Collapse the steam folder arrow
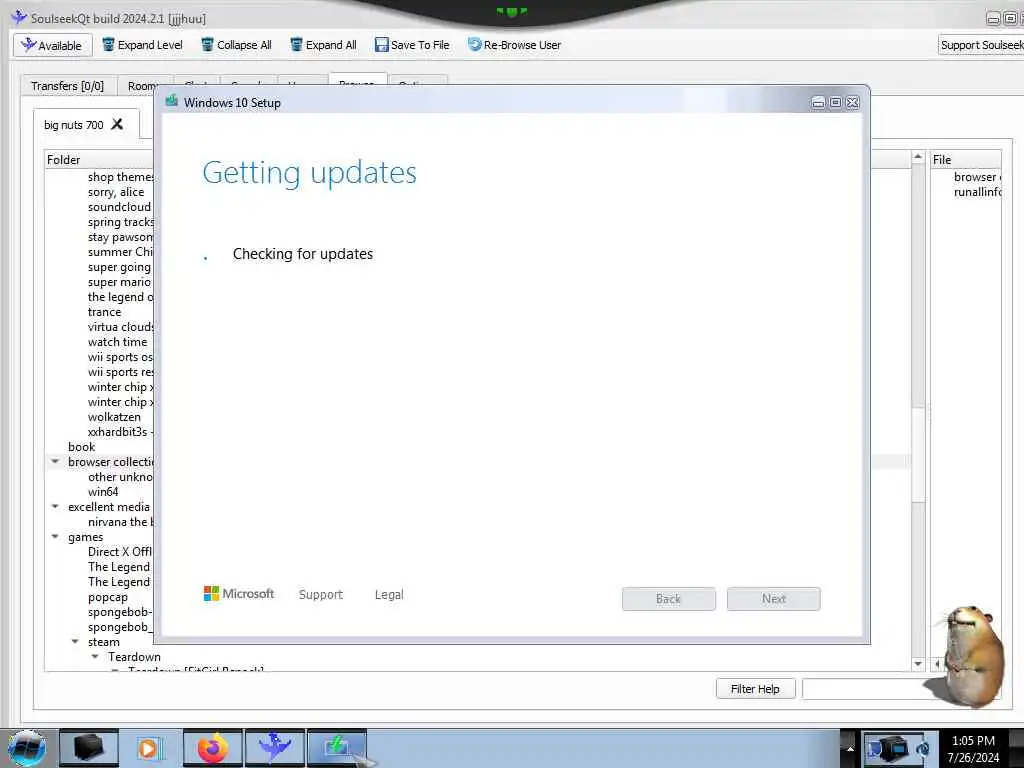Image resolution: width=1024 pixels, height=768 pixels. click(75, 641)
